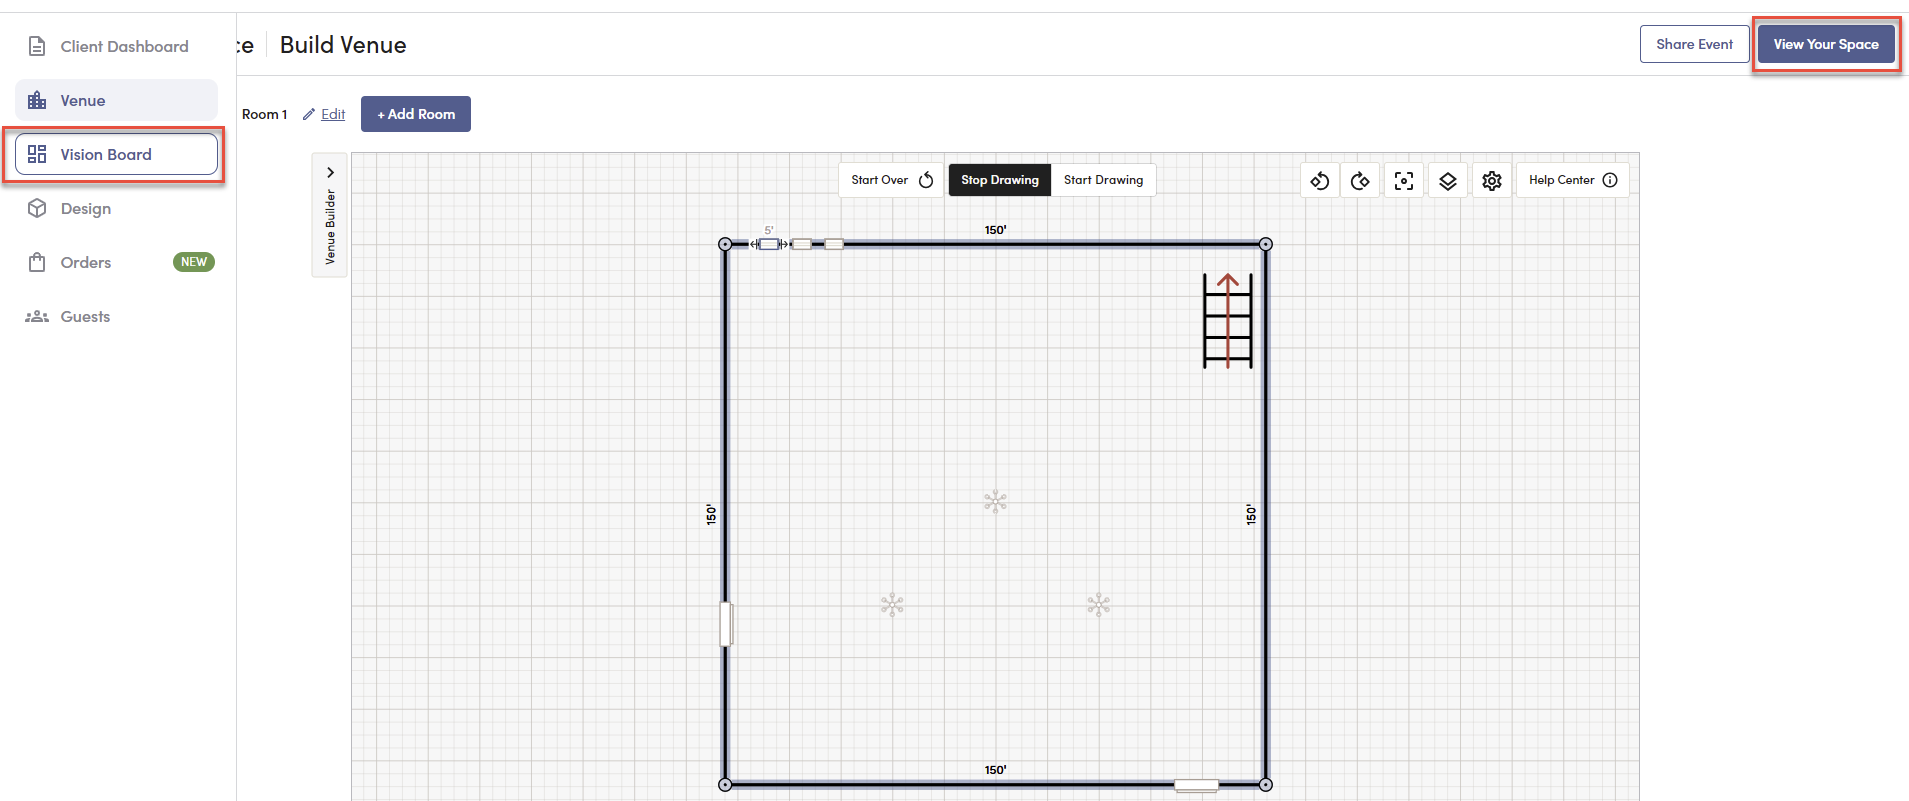
Task: Activate the Start Drawing mode
Action: [x=1103, y=180]
